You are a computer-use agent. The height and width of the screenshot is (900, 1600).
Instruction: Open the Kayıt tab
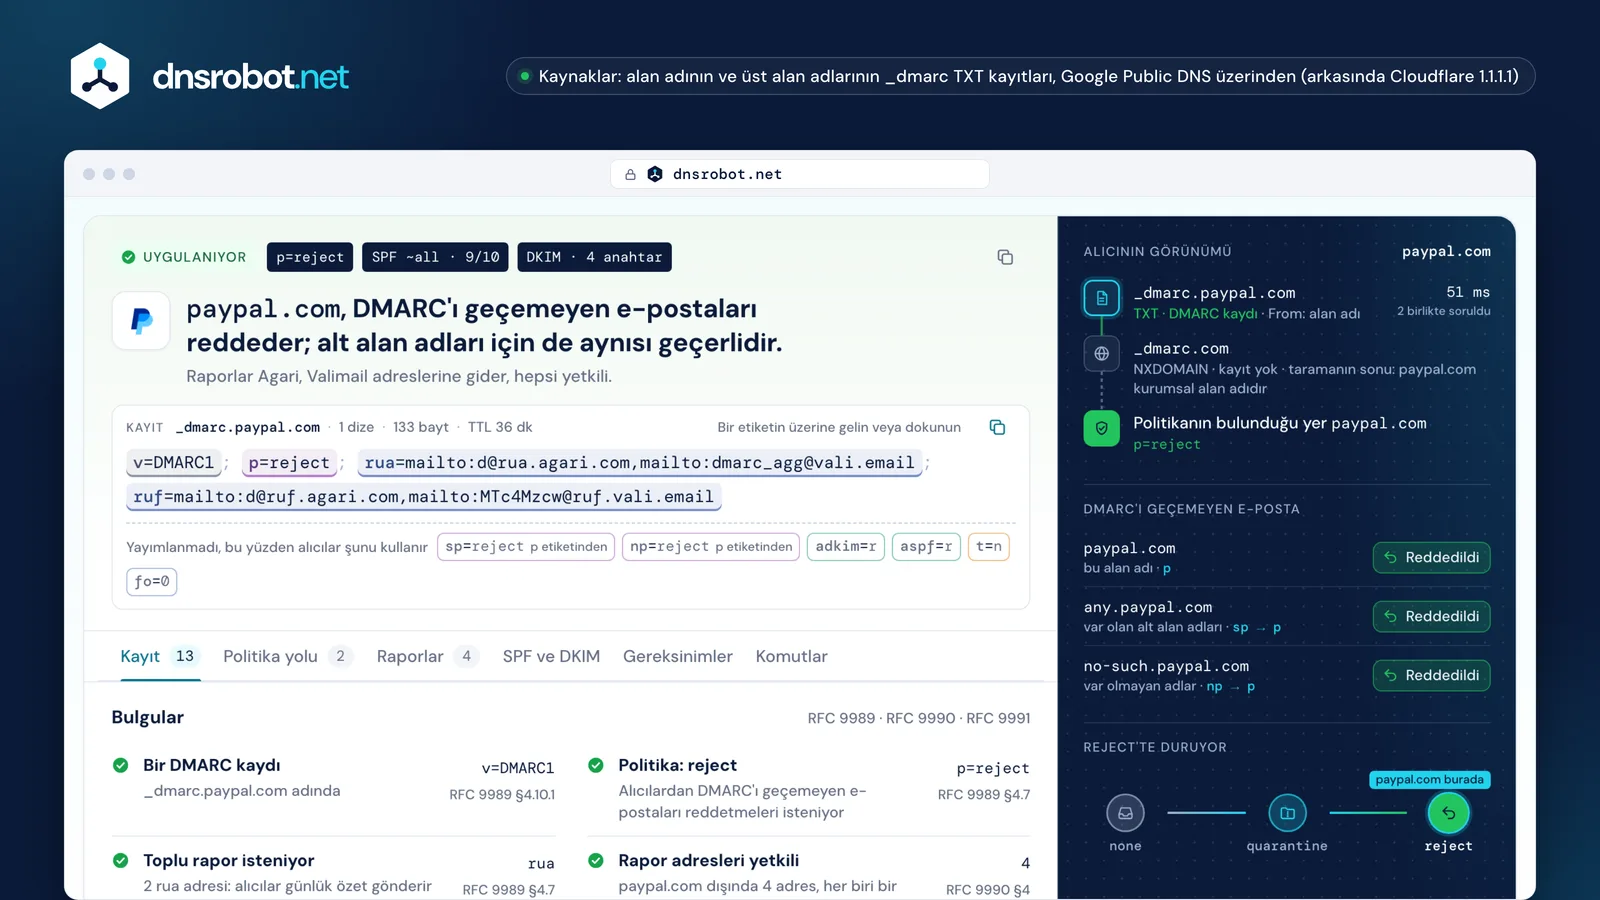(160, 657)
